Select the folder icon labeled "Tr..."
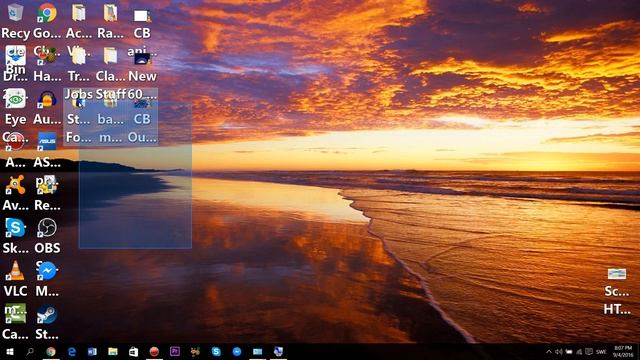This screenshot has width=640, height=360. (x=78, y=56)
